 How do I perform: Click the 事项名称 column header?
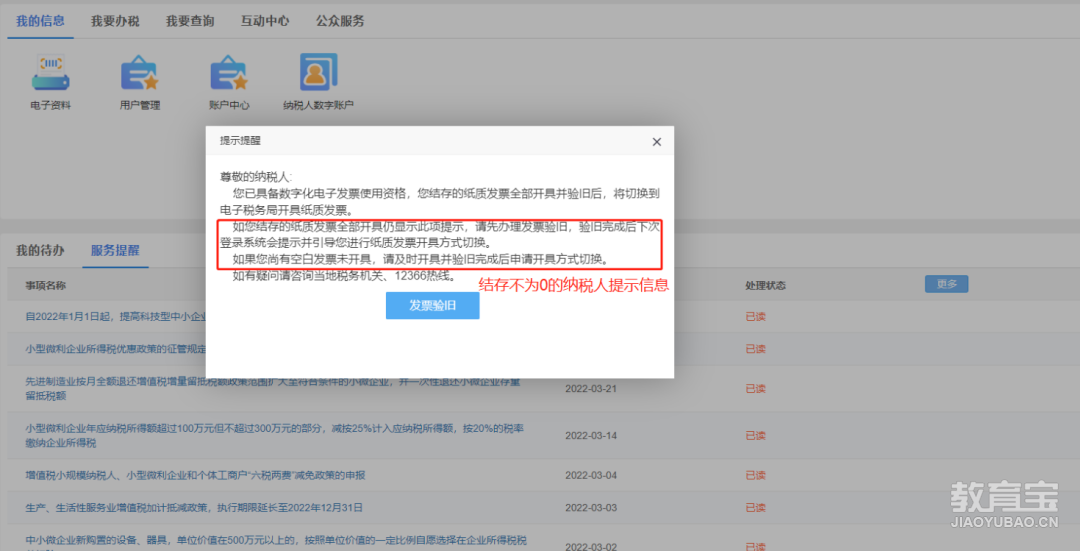point(45,285)
